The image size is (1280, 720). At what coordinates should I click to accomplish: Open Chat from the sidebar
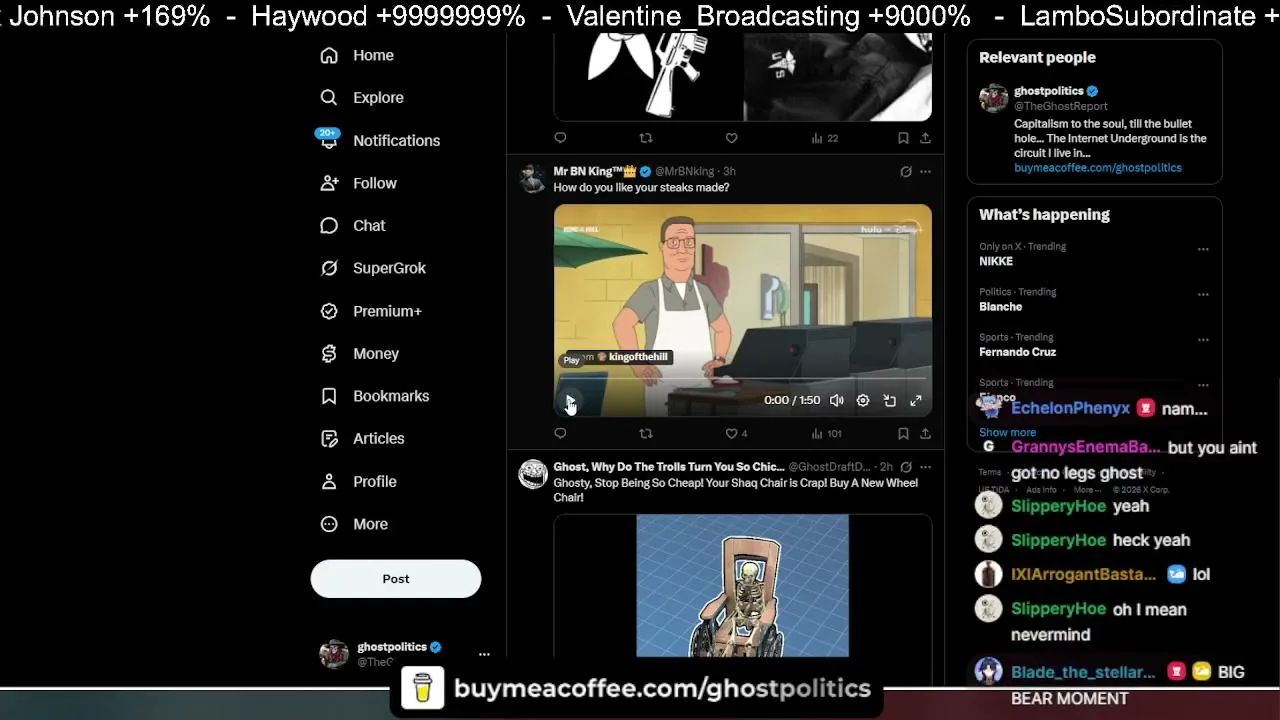tap(352, 226)
